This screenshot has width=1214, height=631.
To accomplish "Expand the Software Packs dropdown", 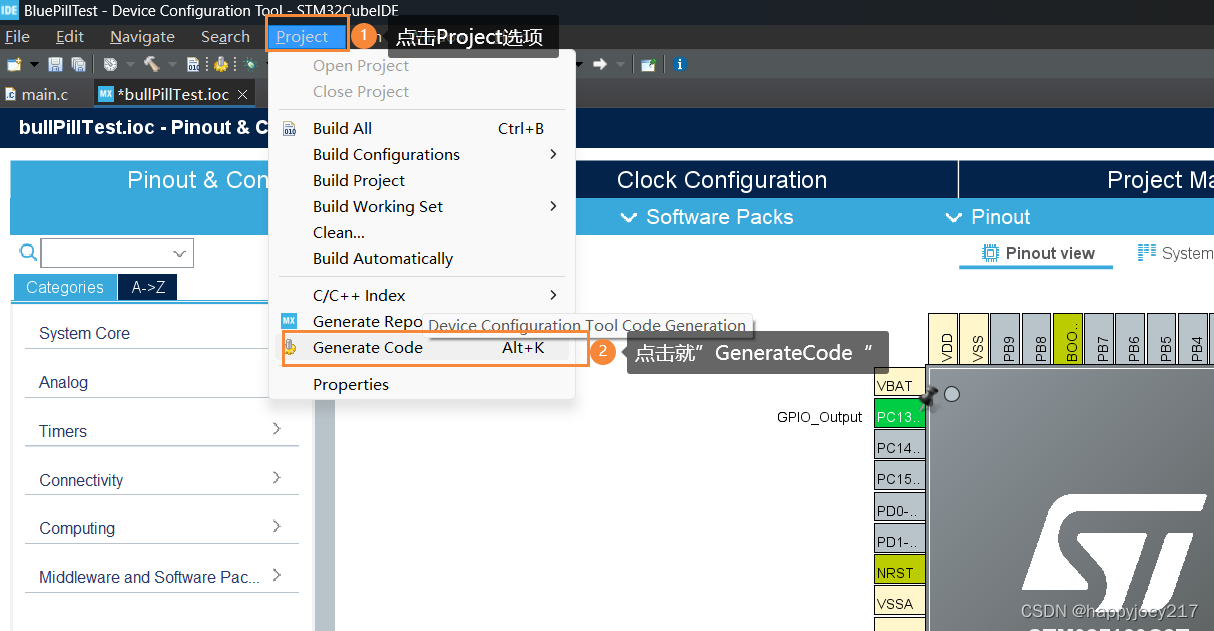I will [707, 217].
